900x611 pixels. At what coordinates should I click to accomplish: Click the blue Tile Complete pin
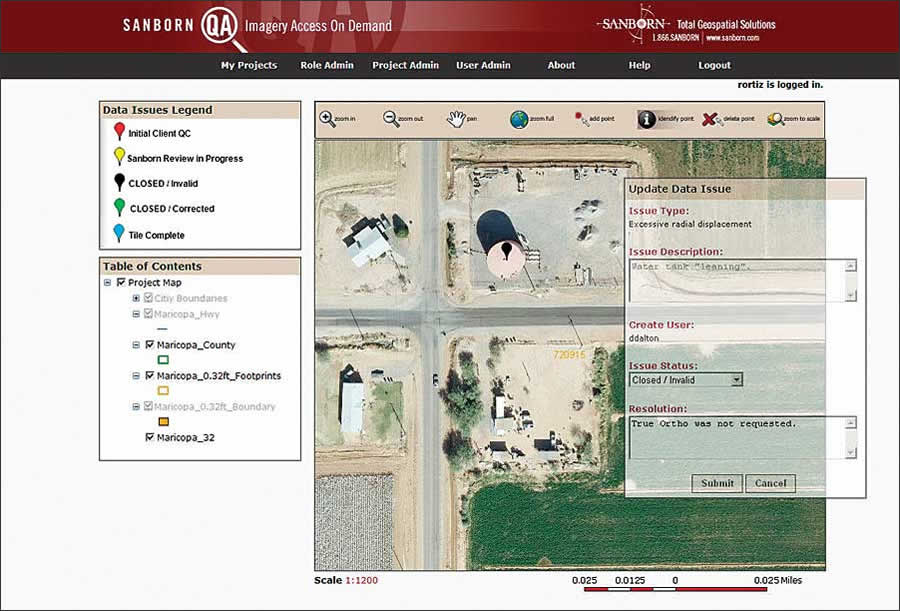pos(119,233)
